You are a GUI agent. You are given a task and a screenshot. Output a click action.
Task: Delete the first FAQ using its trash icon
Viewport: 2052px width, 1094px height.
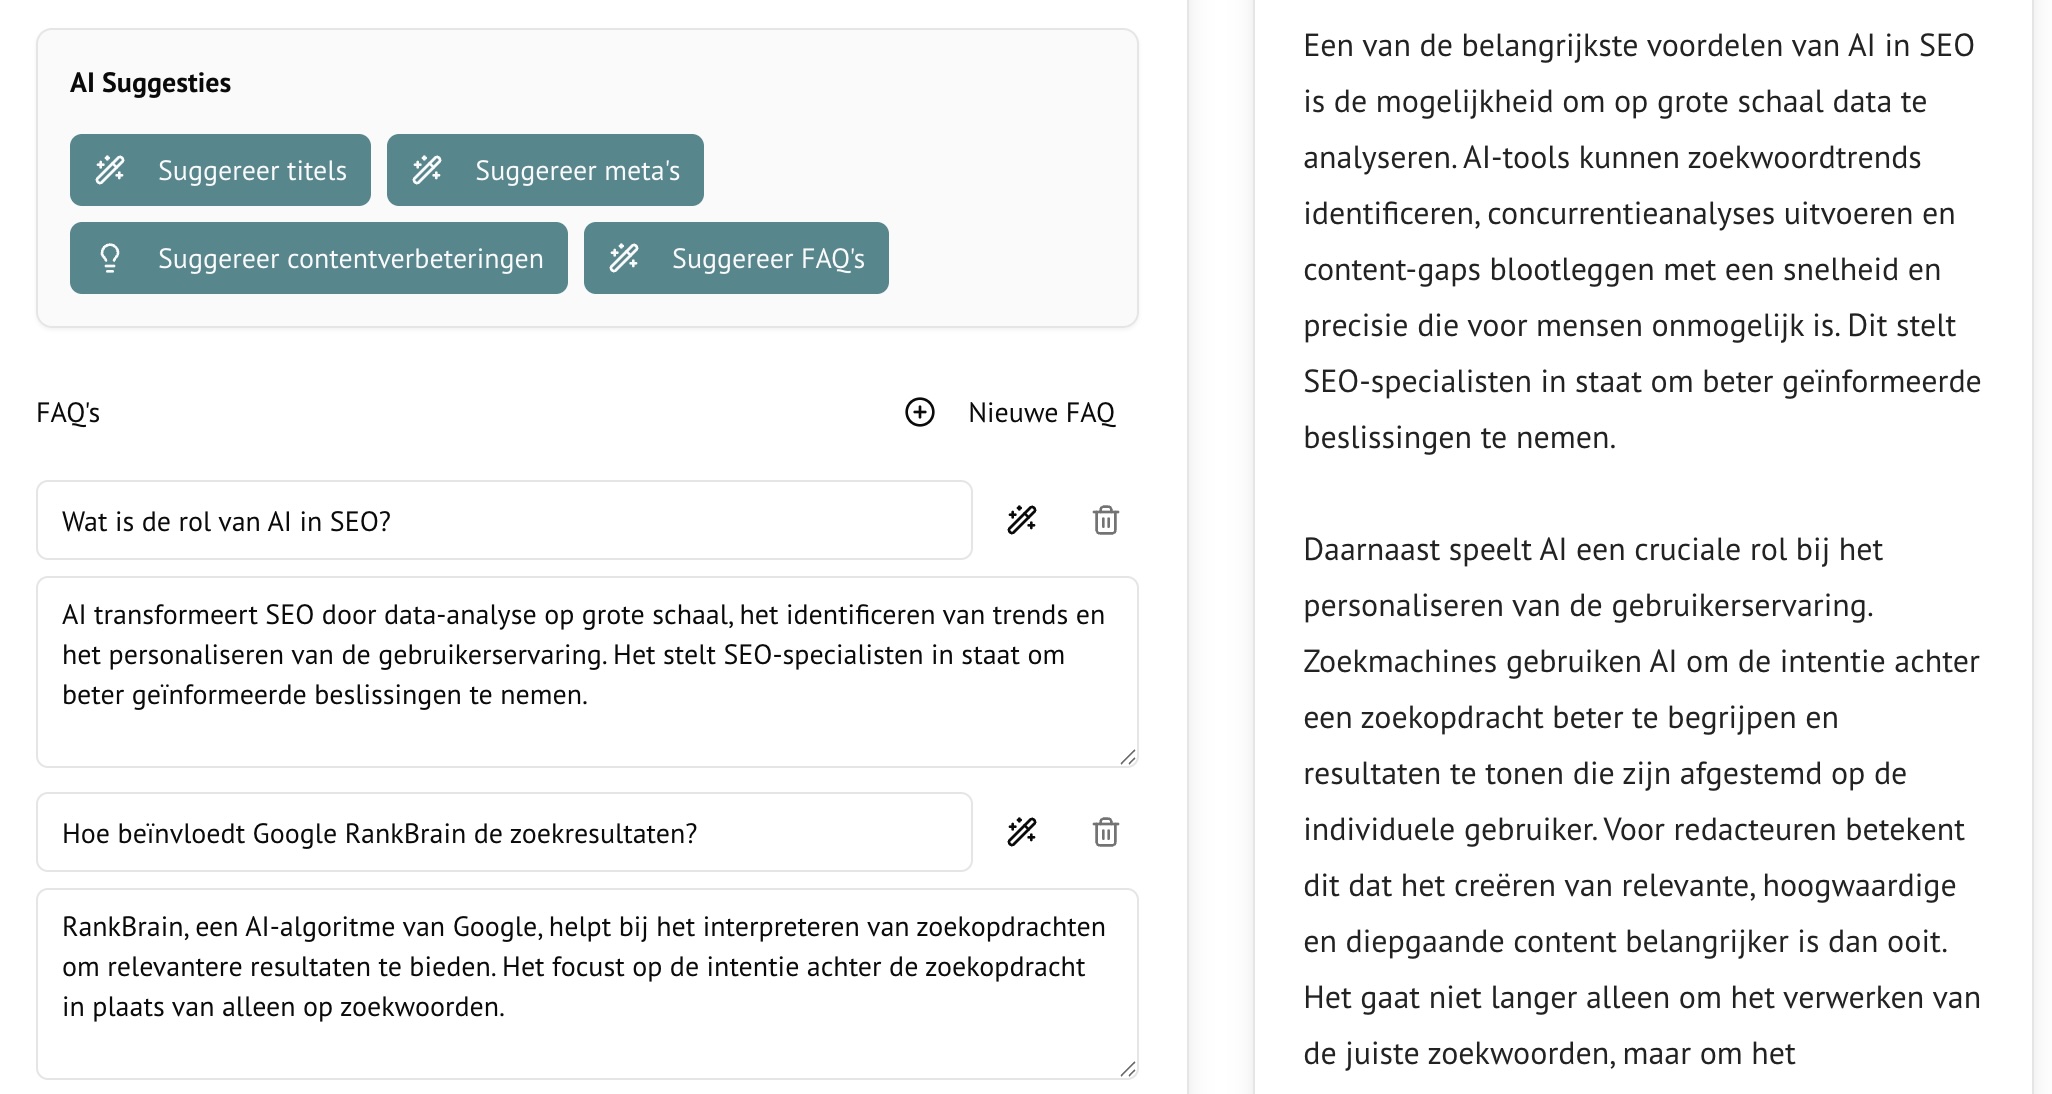[x=1106, y=520]
